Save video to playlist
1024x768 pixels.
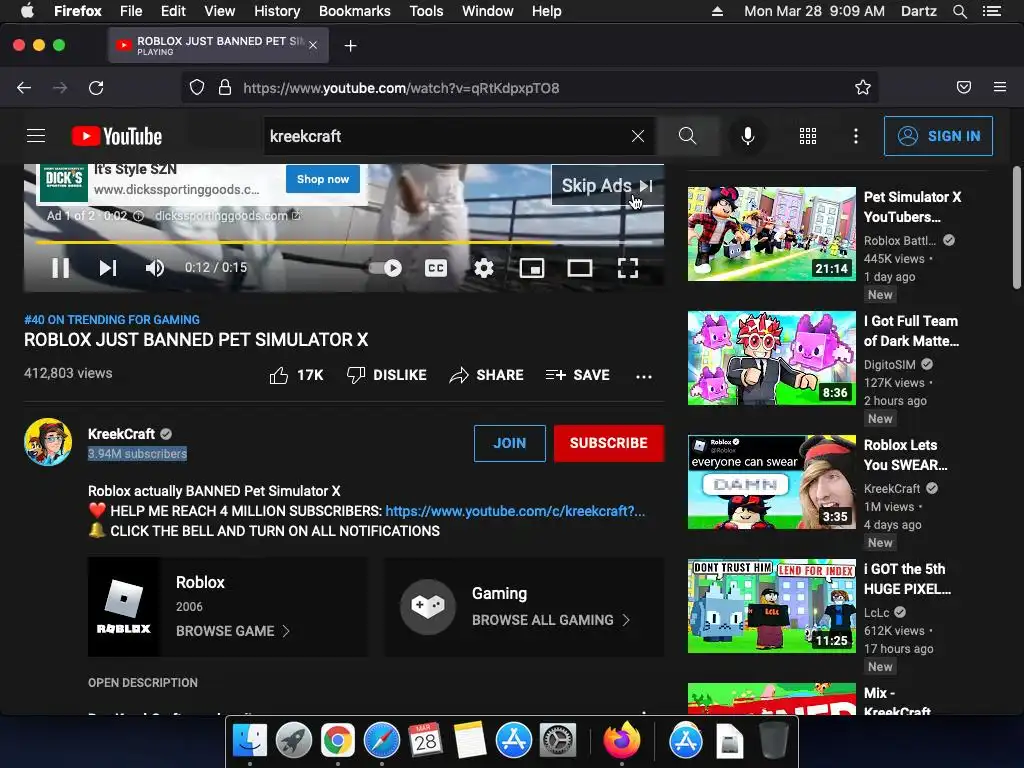point(577,375)
